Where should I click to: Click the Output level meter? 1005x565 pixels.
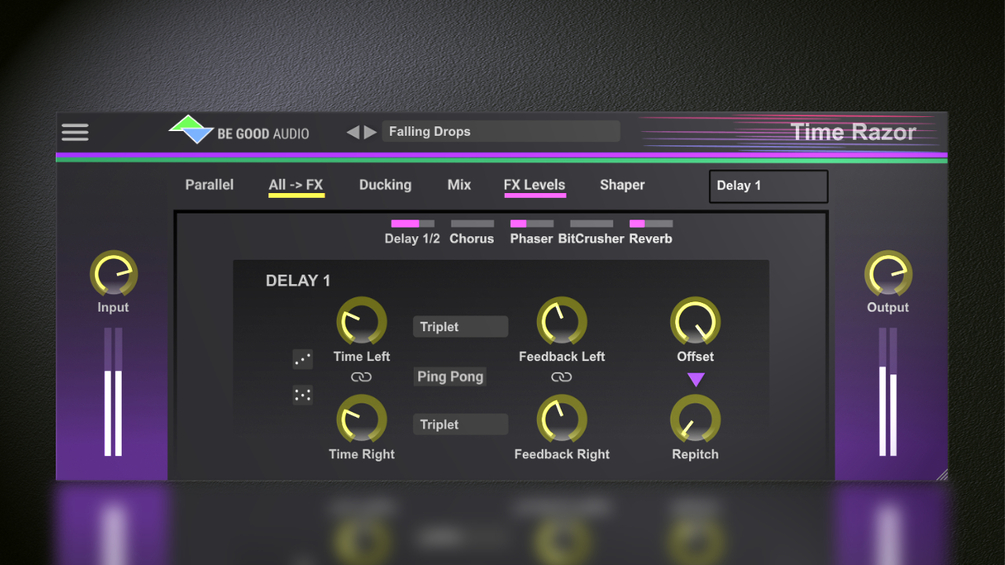tap(888, 392)
